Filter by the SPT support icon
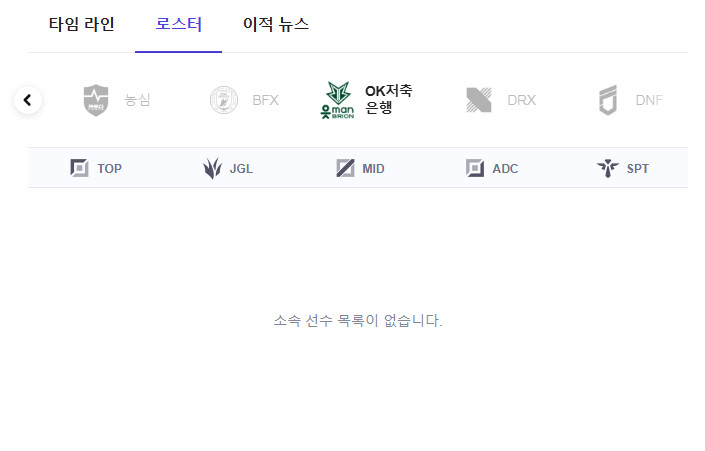 tap(608, 168)
